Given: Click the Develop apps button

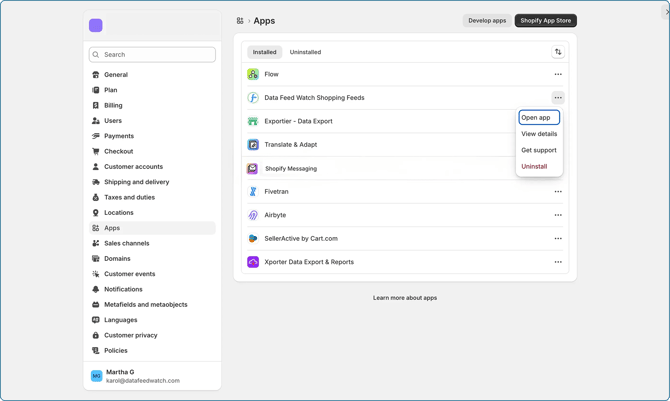Looking at the screenshot, I should click(487, 21).
